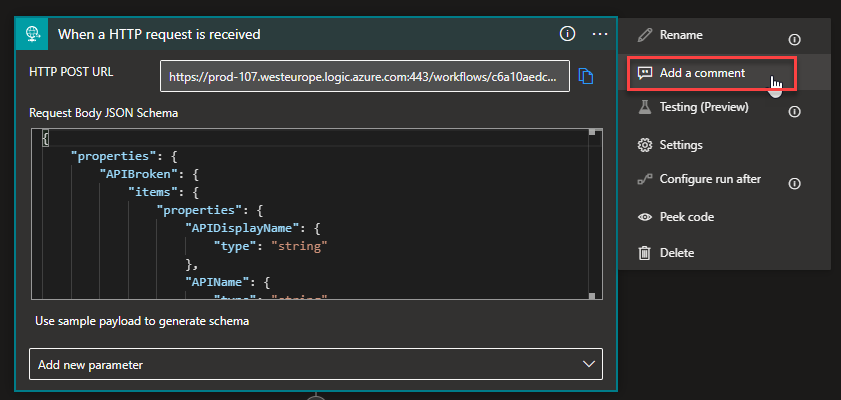Viewport: 841px width, 400px height.
Task: Click the info icon beside Testing (Preview)
Action: (795, 111)
